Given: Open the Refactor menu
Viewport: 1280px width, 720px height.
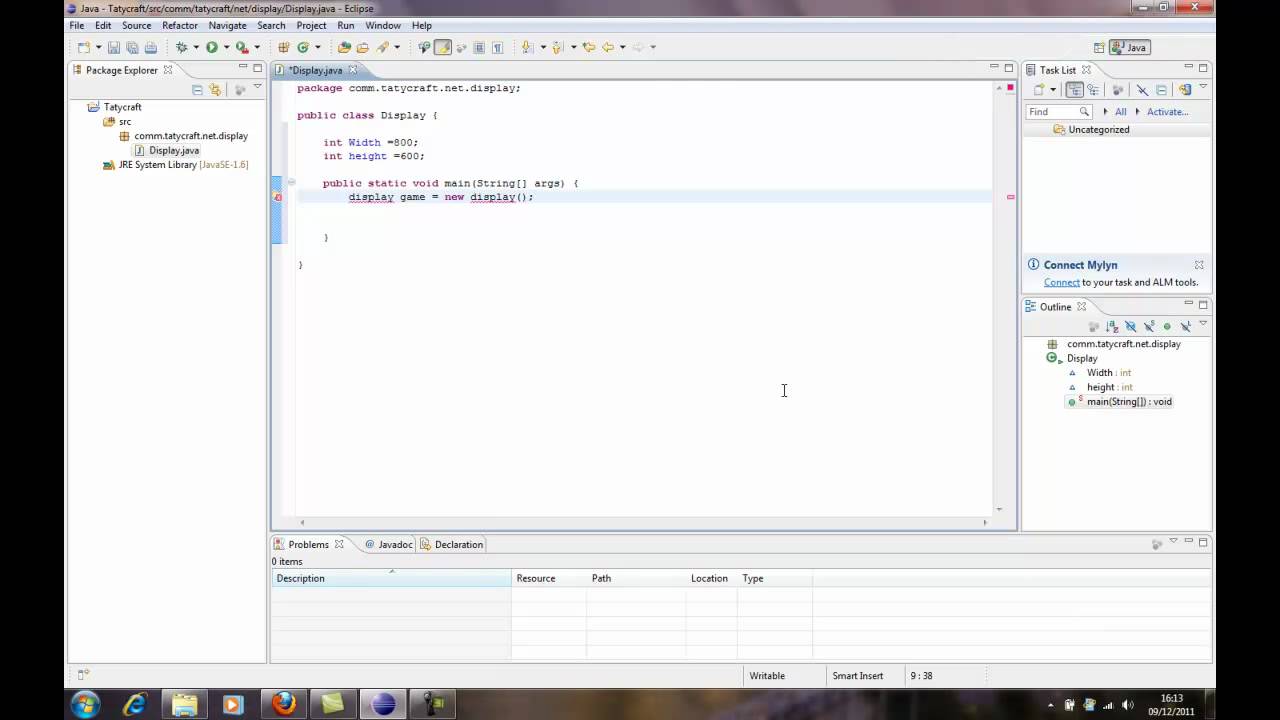Looking at the screenshot, I should click(x=180, y=25).
